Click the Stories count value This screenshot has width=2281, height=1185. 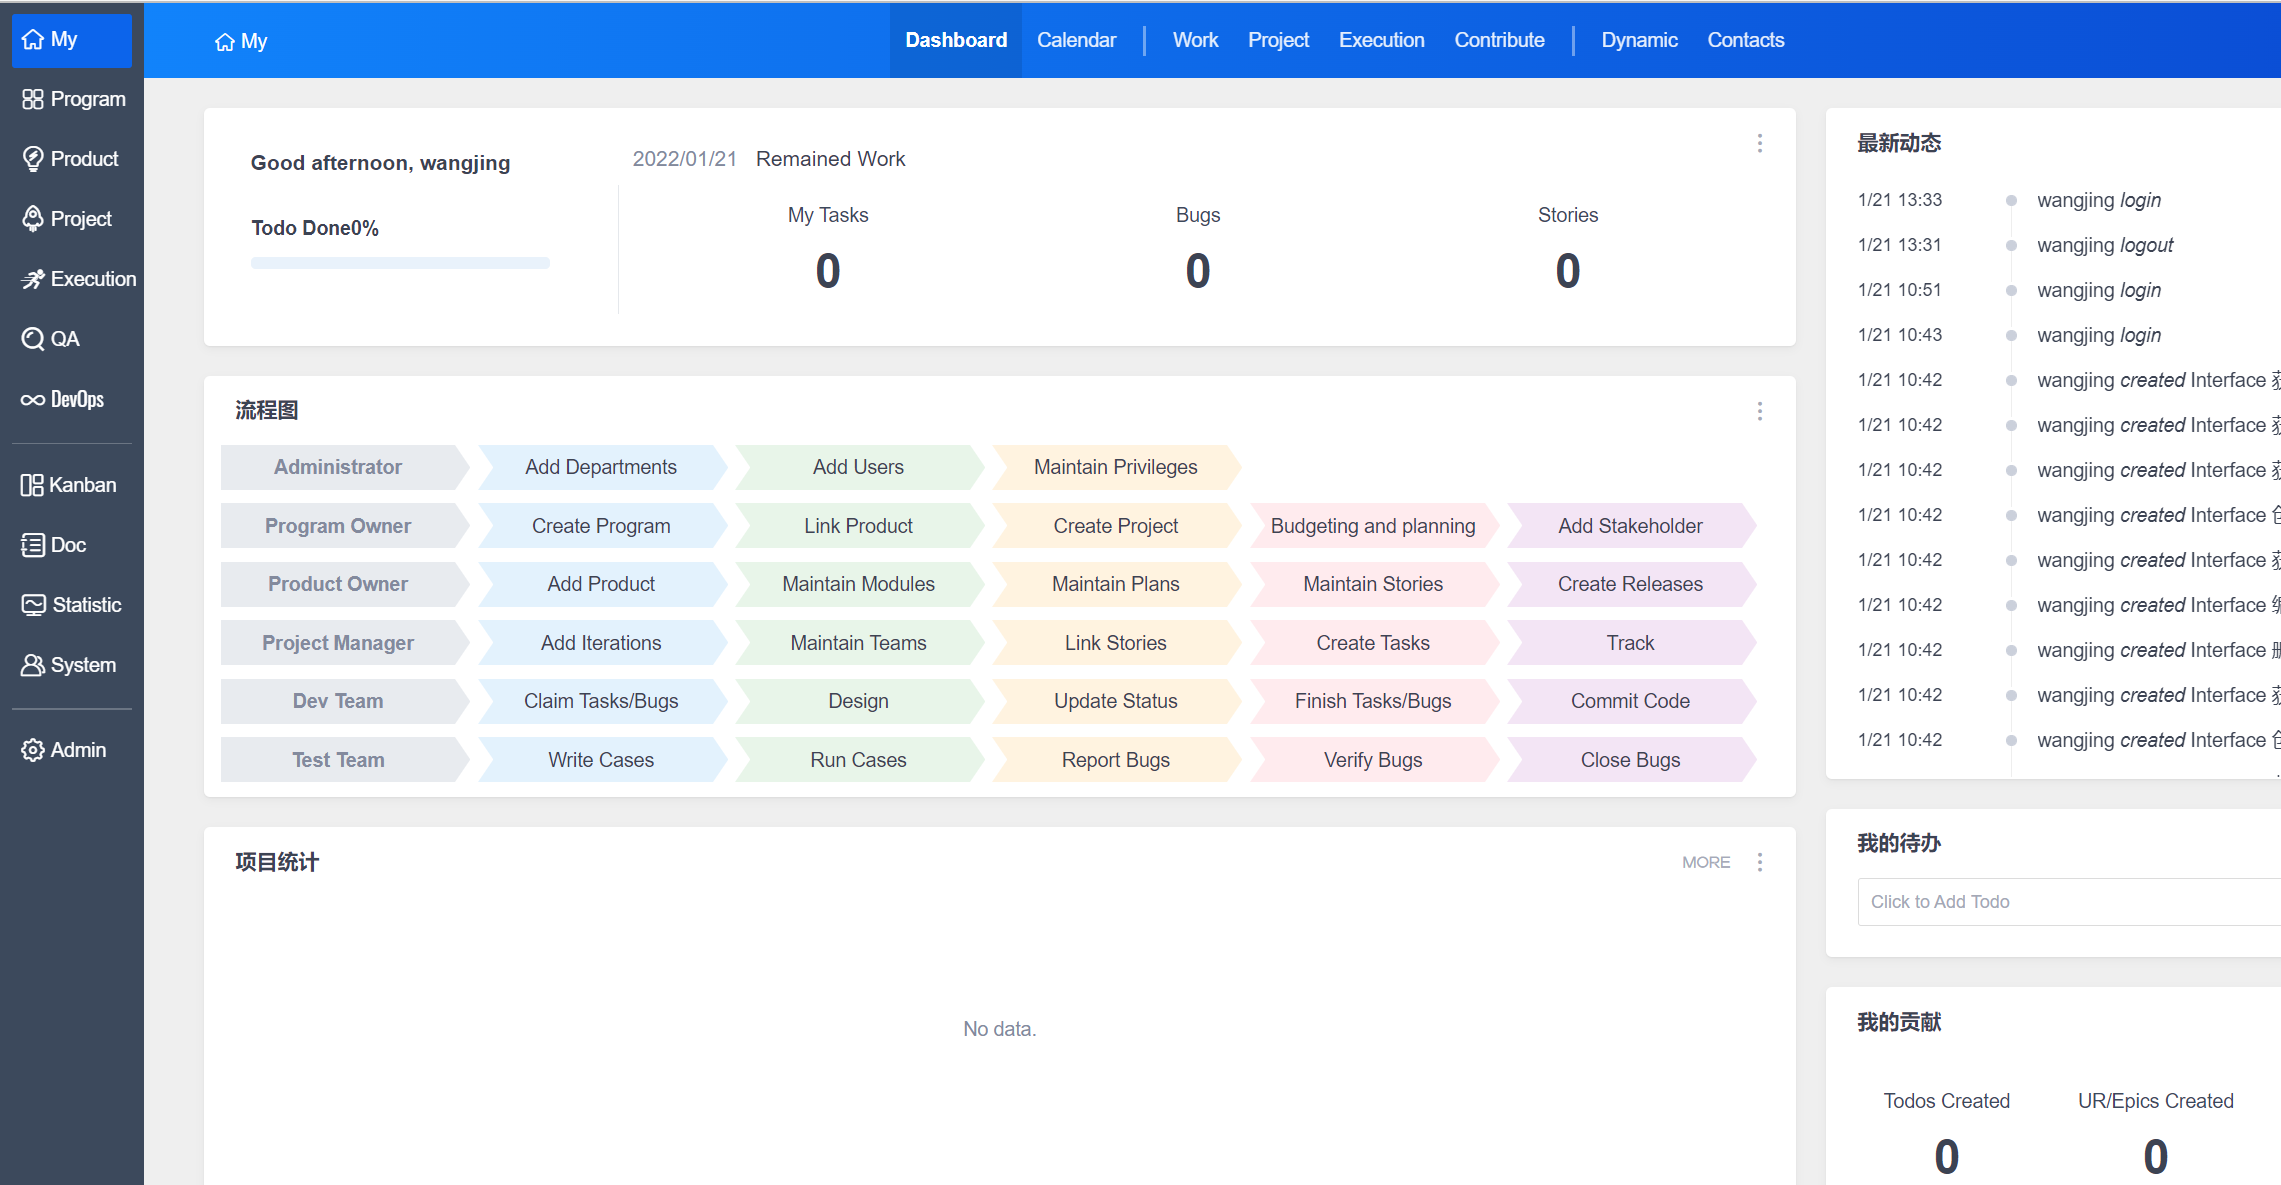tap(1568, 271)
